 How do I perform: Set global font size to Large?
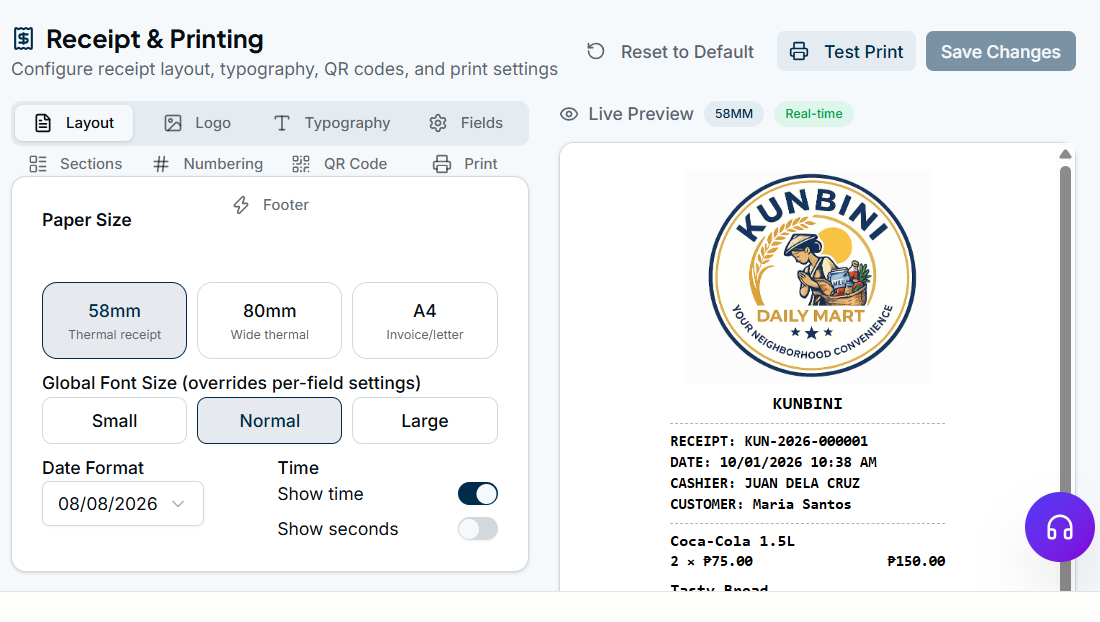(424, 421)
